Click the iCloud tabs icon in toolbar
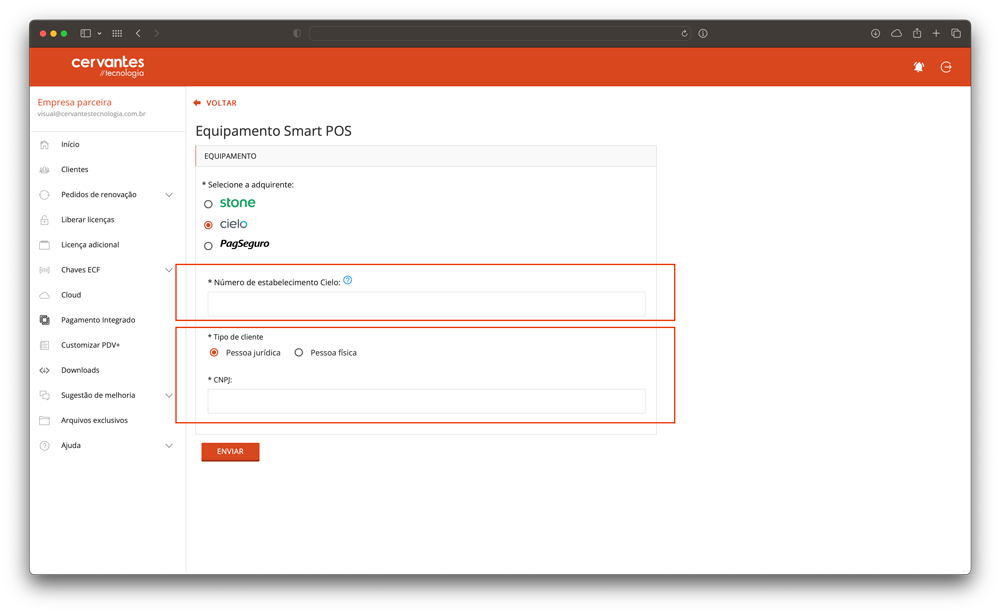 pos(896,33)
